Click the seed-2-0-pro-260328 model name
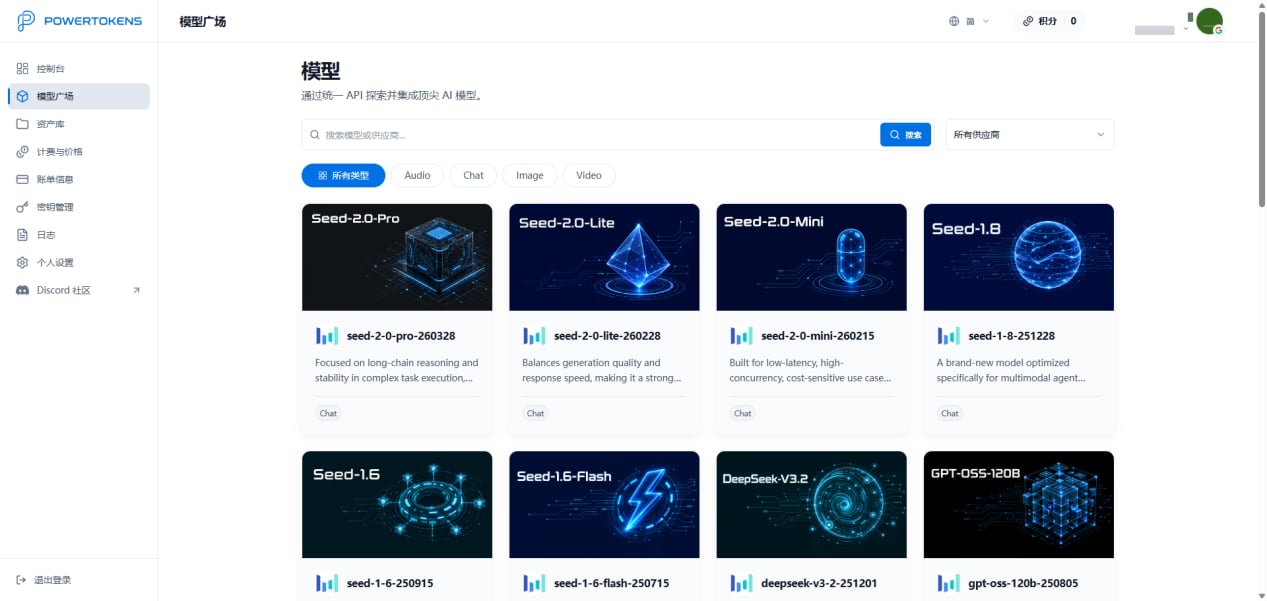 tap(401, 336)
